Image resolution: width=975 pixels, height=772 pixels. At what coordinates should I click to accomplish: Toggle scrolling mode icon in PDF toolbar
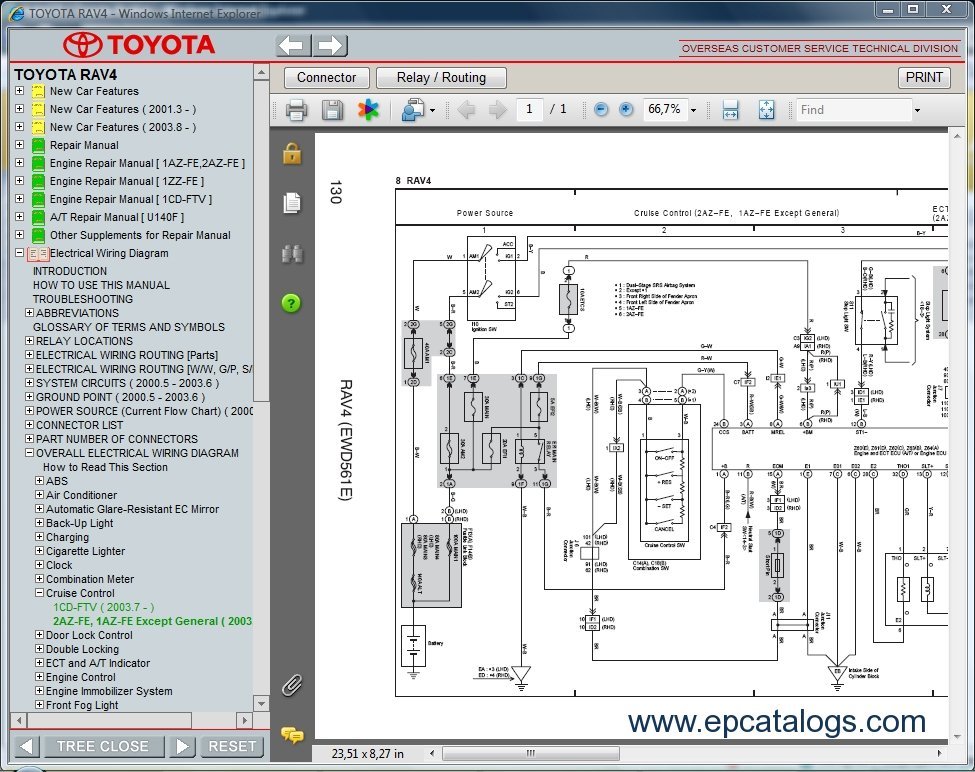point(731,110)
